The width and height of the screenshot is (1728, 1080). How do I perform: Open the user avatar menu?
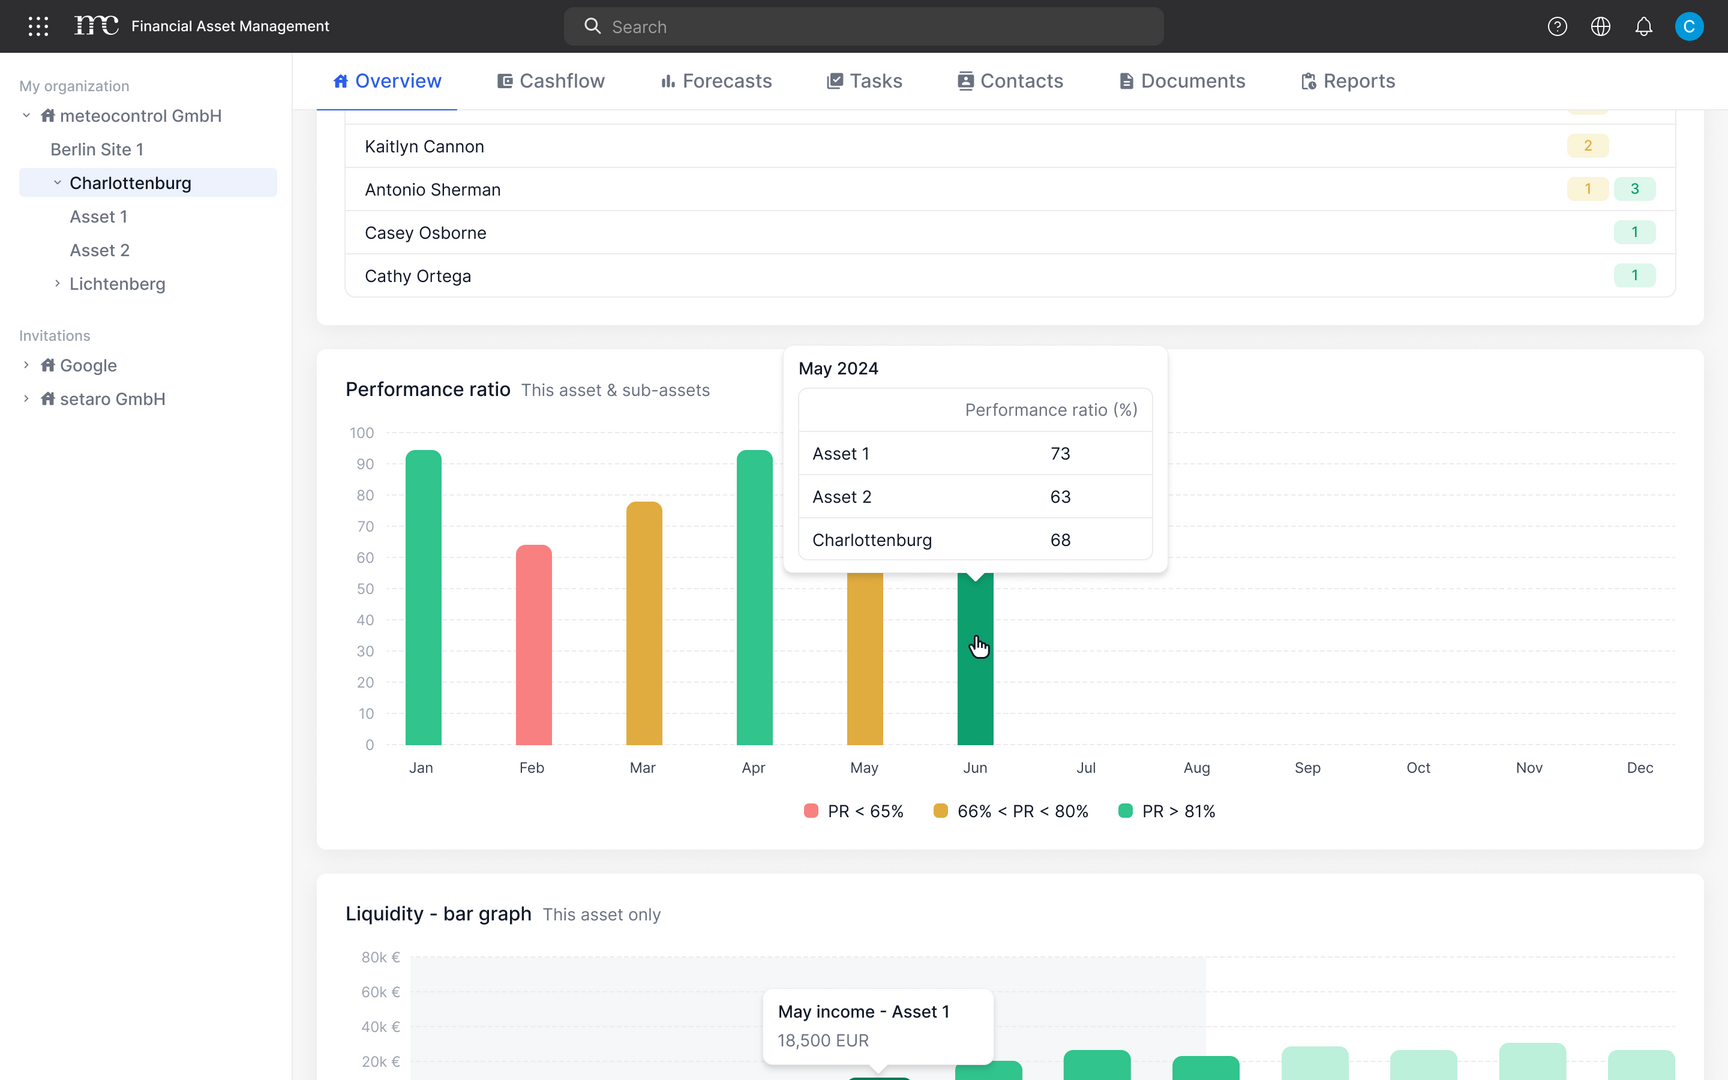point(1688,27)
